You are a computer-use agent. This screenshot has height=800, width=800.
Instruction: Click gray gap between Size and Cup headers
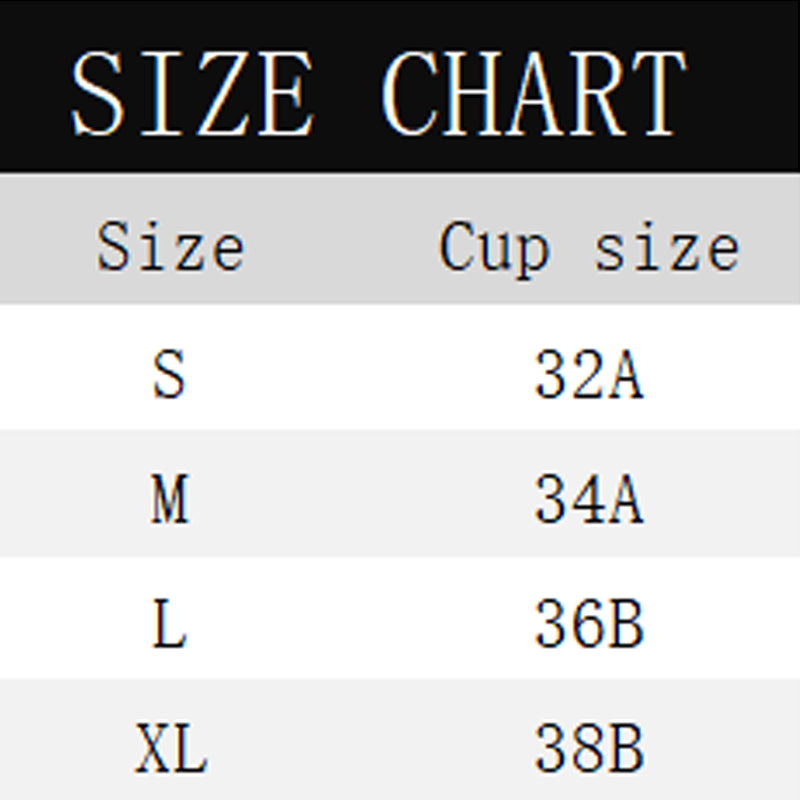(x=340, y=247)
